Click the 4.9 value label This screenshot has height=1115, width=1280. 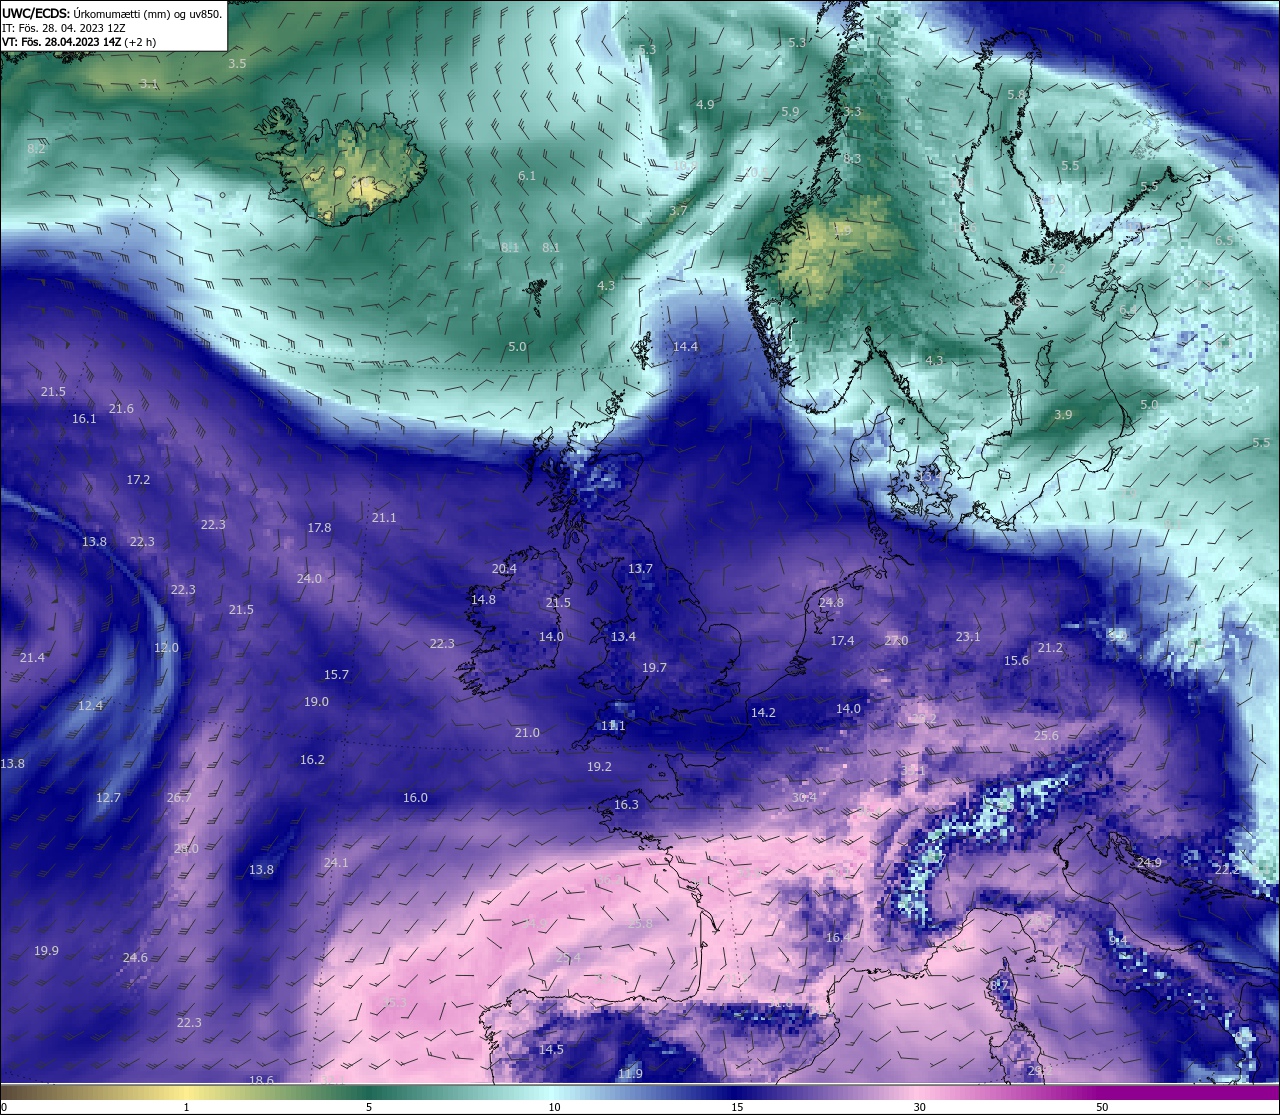pos(705,105)
